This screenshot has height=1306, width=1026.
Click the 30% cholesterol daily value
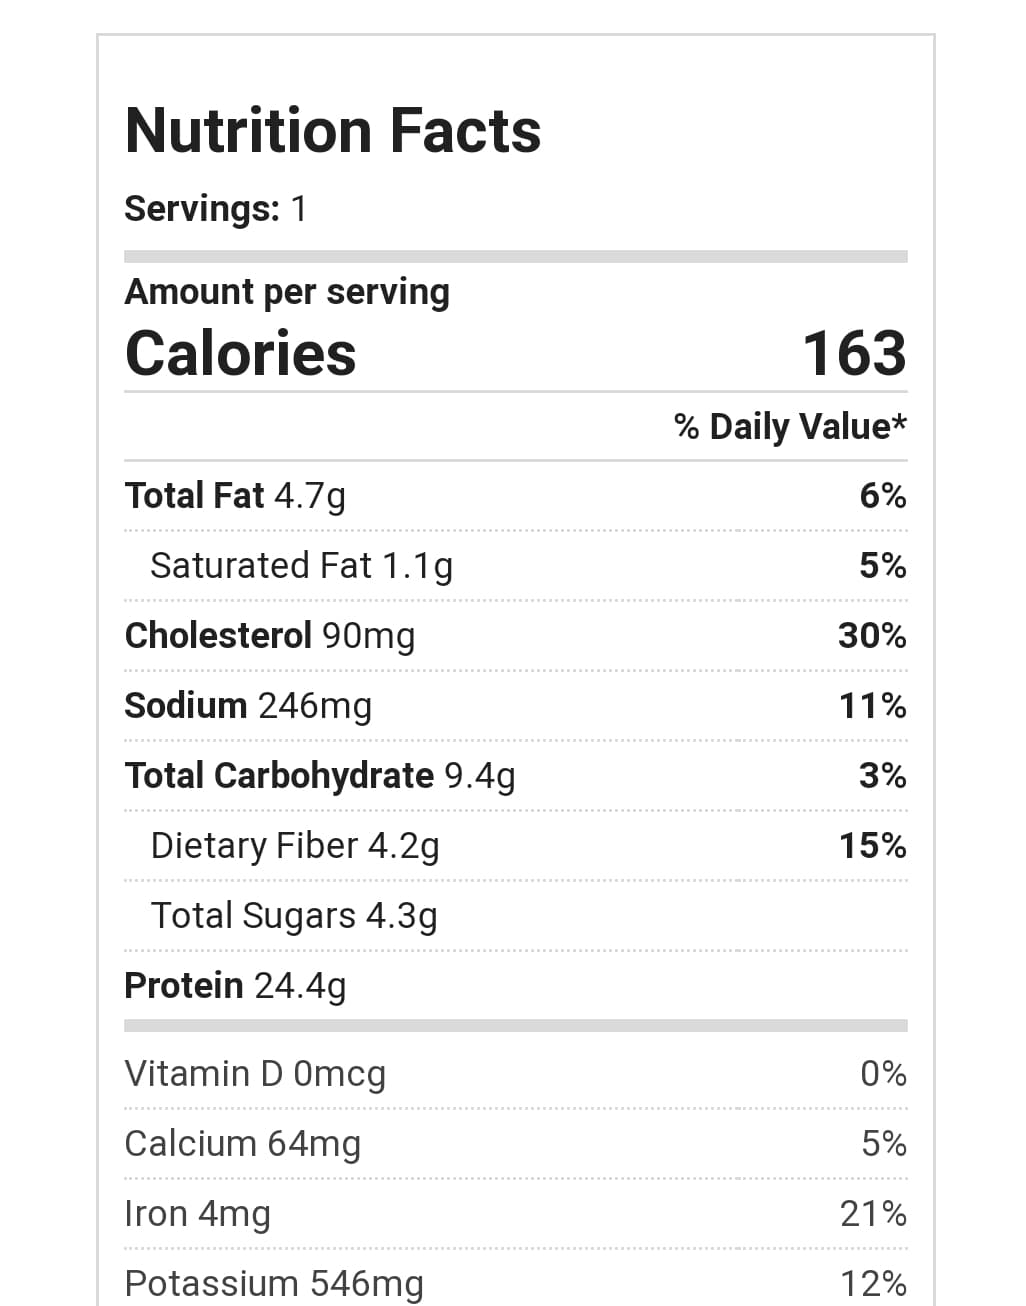[872, 636]
